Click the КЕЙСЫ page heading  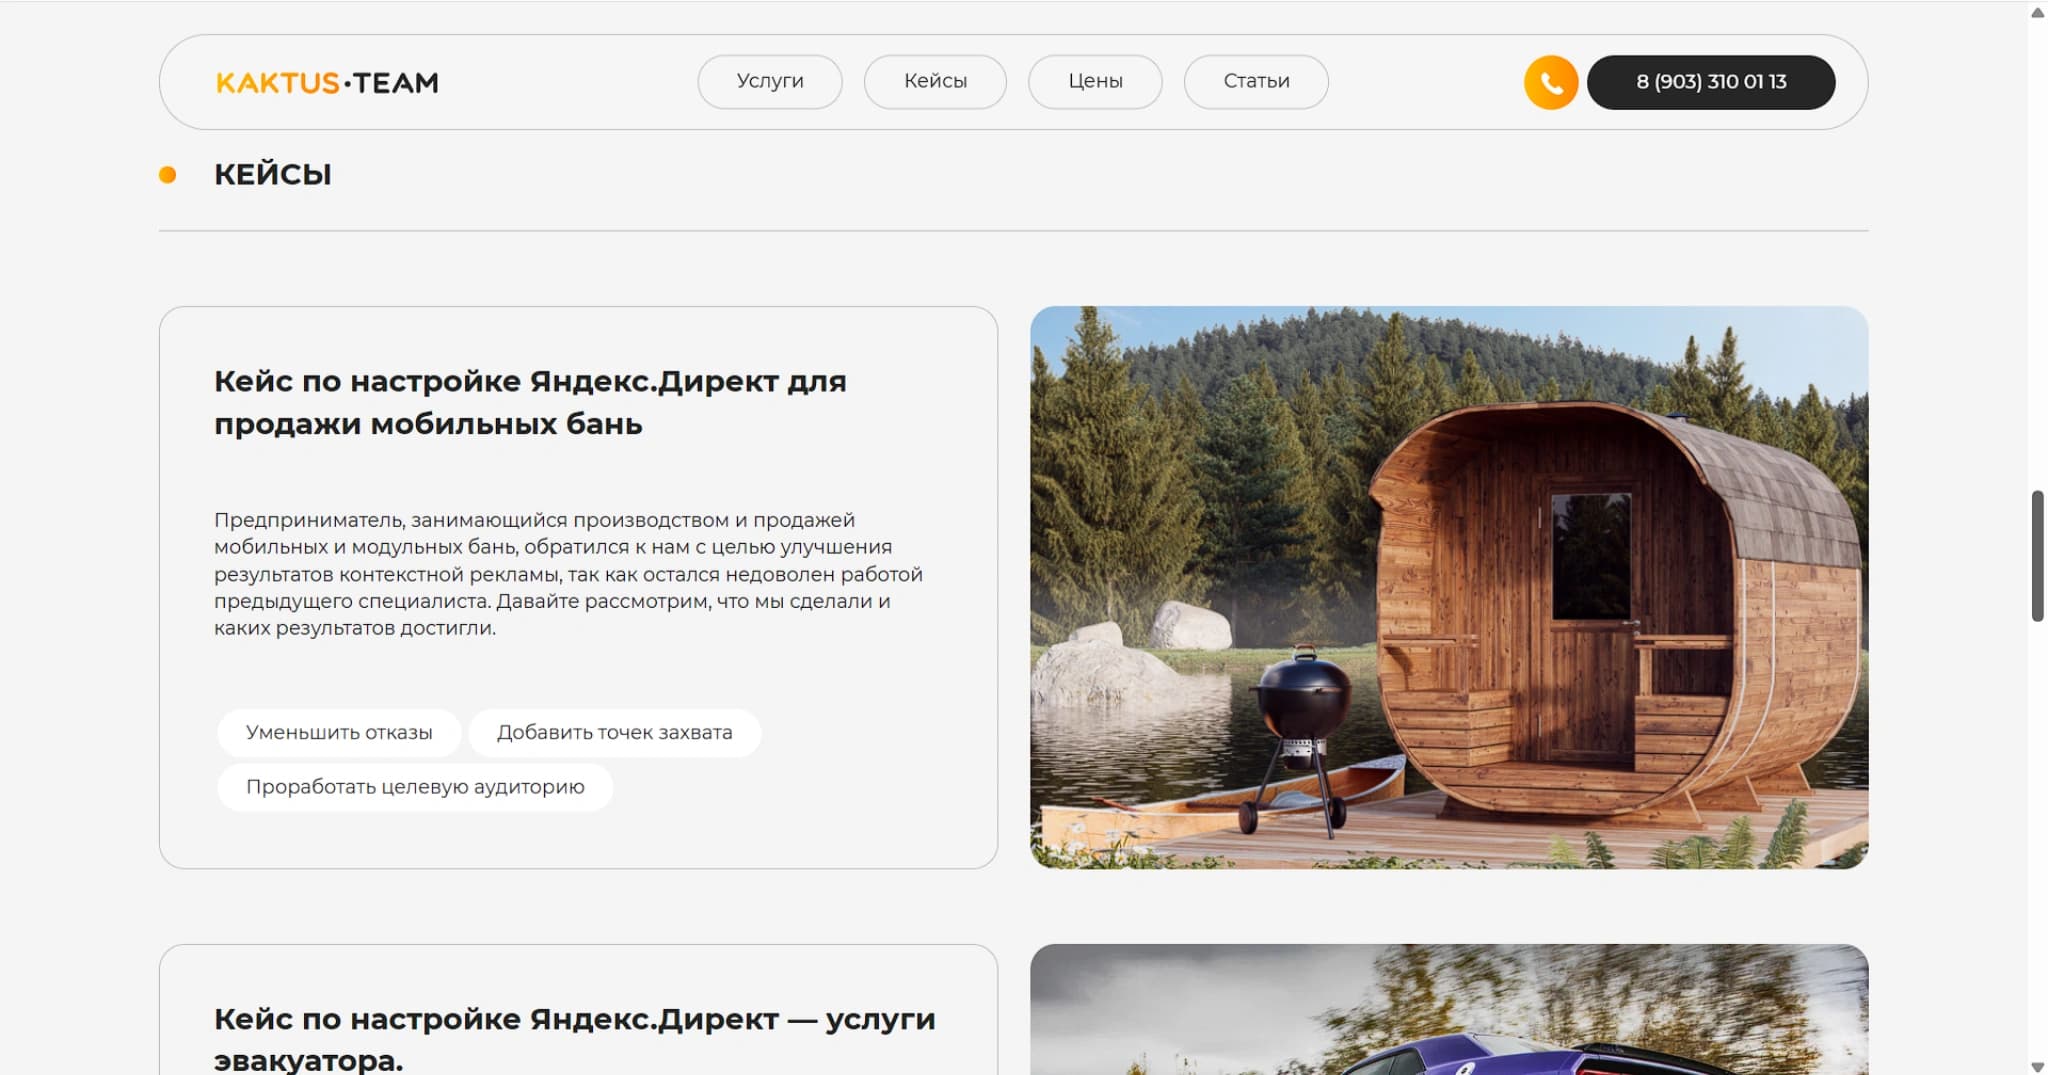tap(272, 174)
